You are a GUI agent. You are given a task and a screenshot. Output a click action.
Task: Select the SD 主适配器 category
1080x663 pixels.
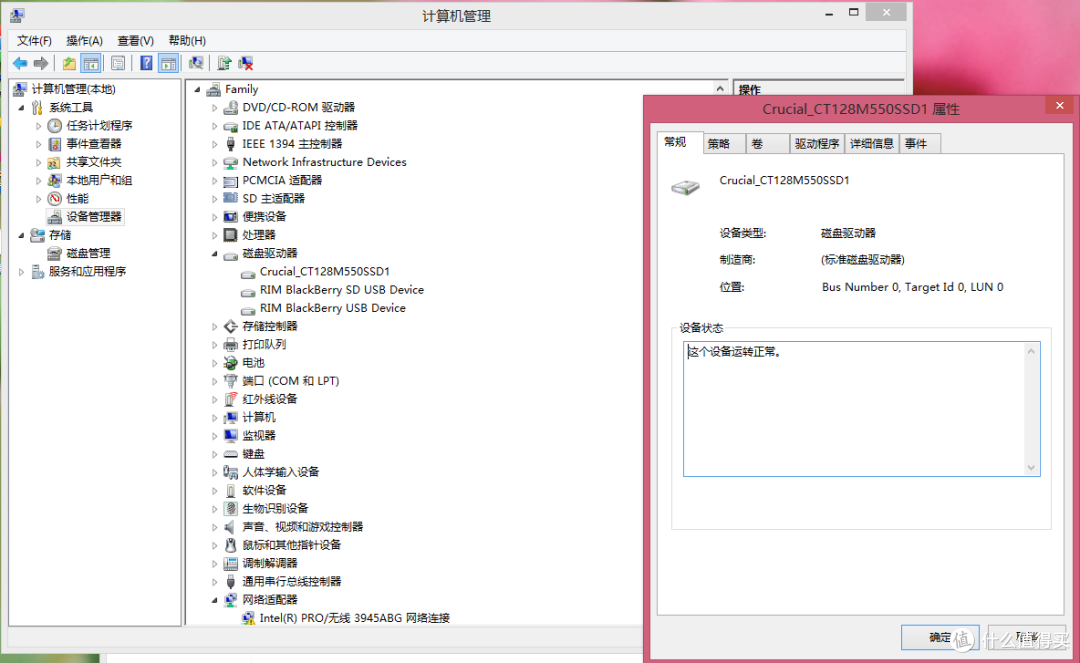pyautogui.click(x=273, y=198)
